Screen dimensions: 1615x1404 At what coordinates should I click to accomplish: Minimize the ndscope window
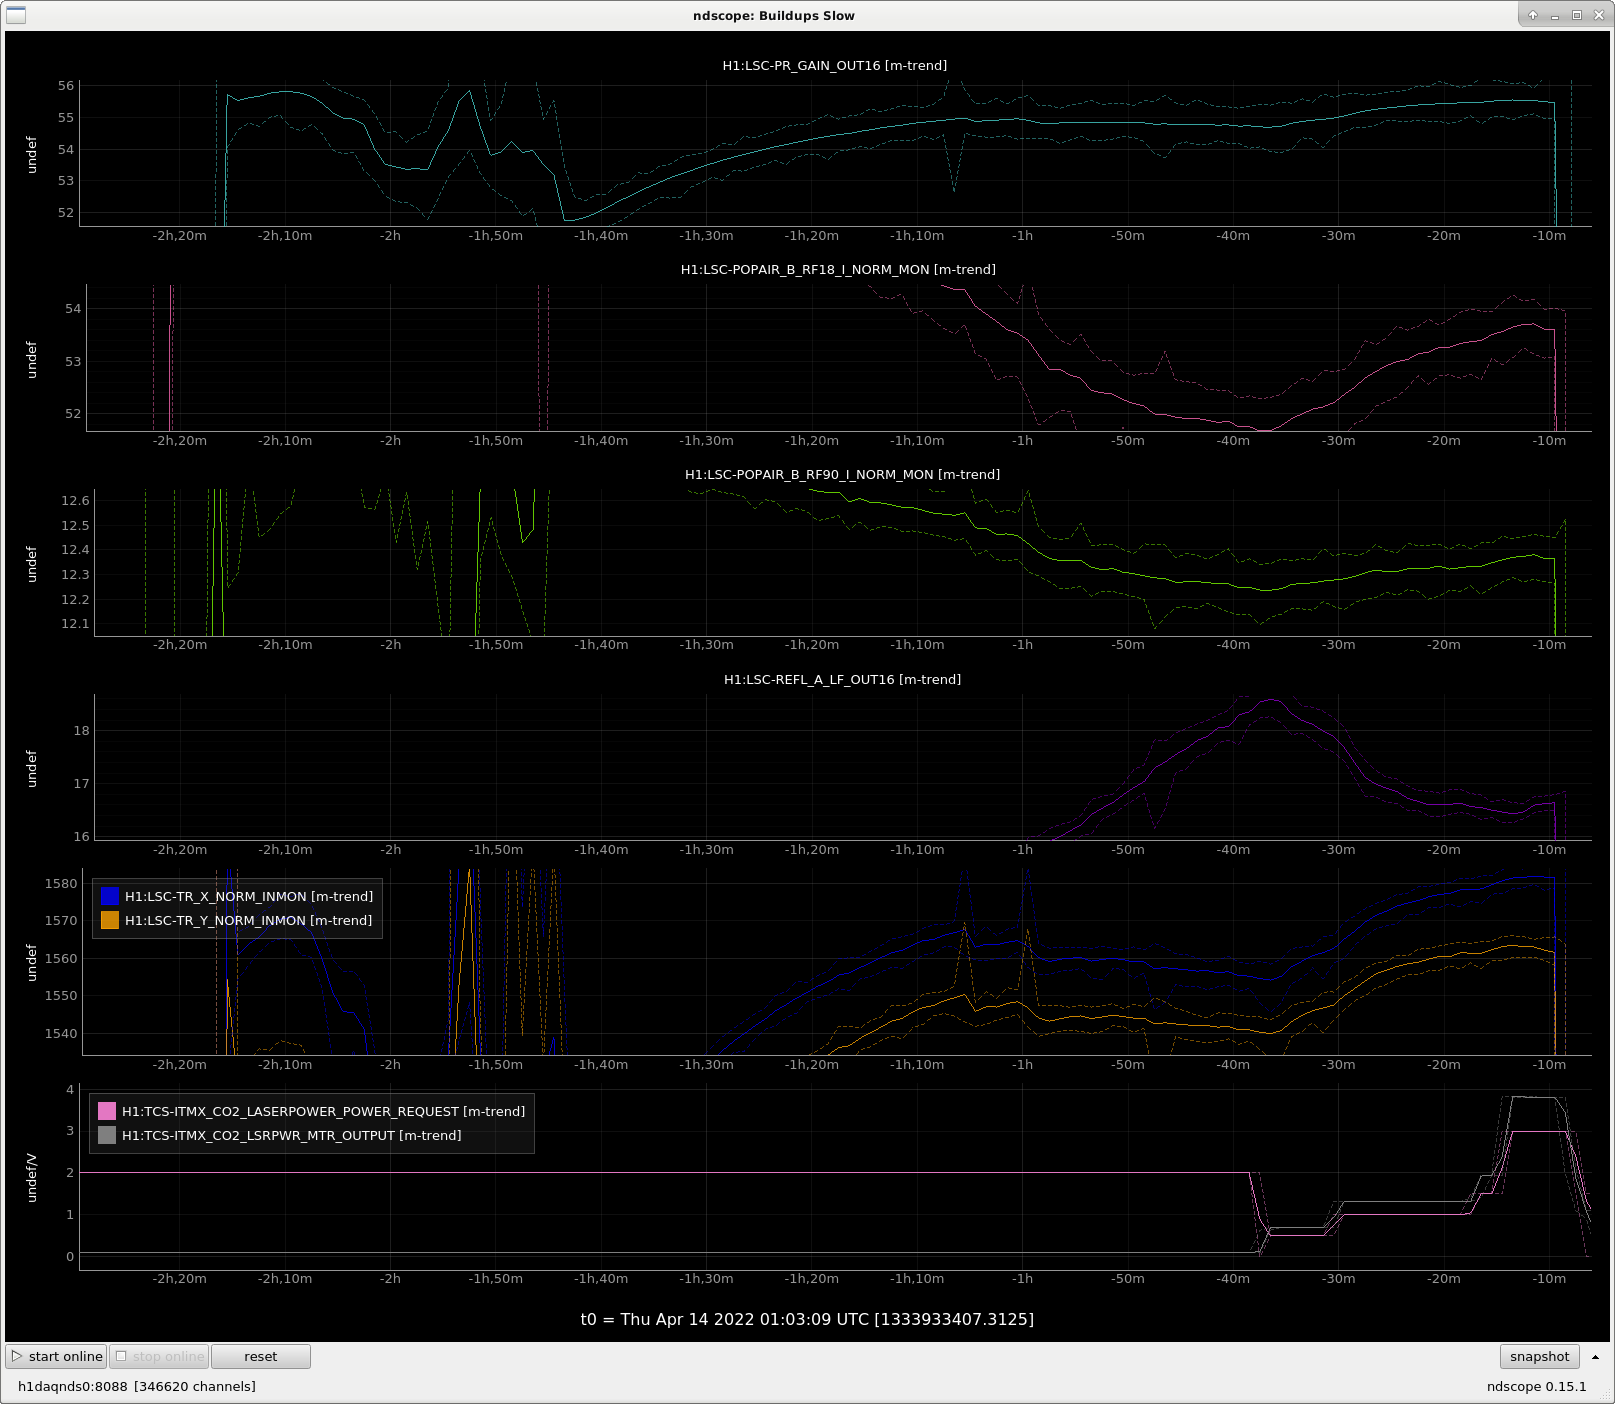click(x=1555, y=15)
